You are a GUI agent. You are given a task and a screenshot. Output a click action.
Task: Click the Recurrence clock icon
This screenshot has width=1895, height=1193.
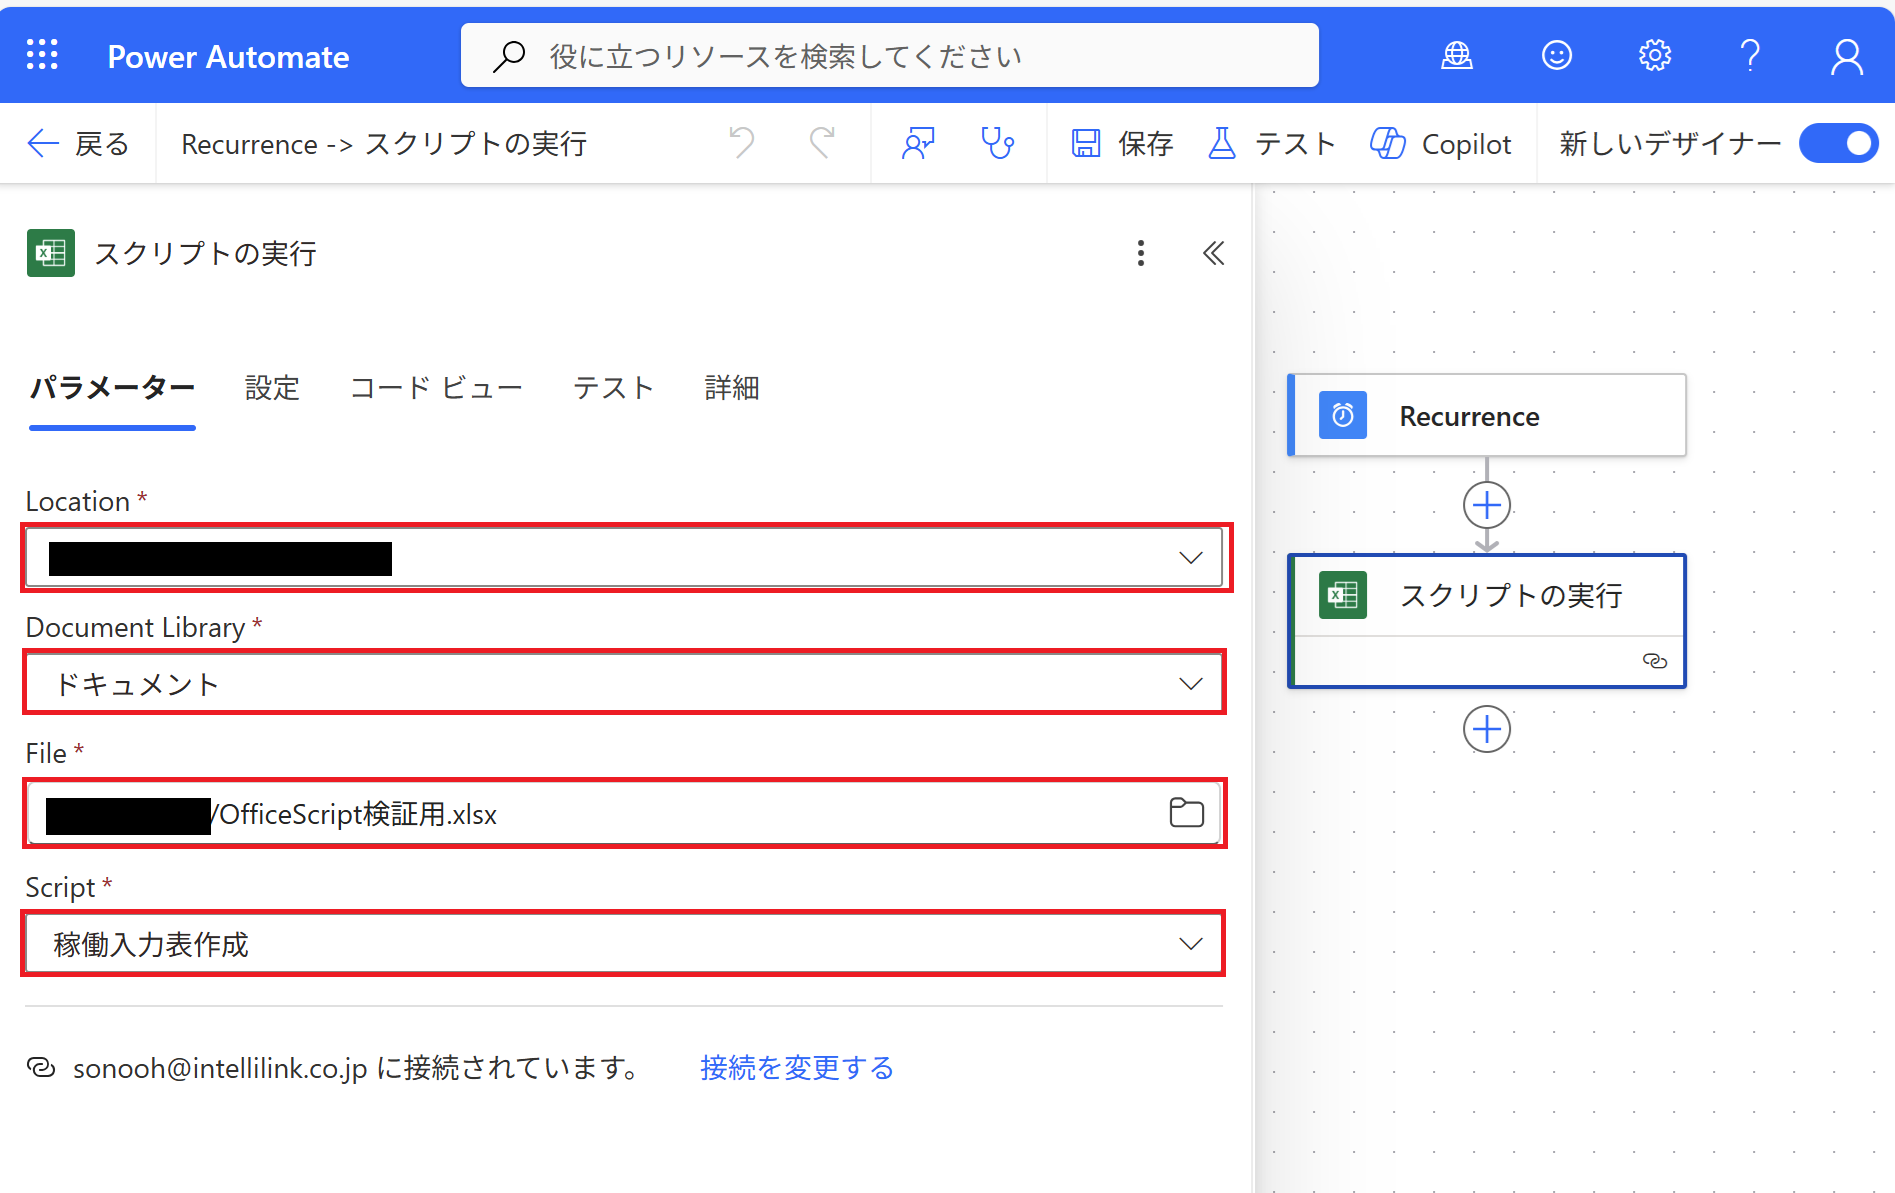click(1343, 415)
